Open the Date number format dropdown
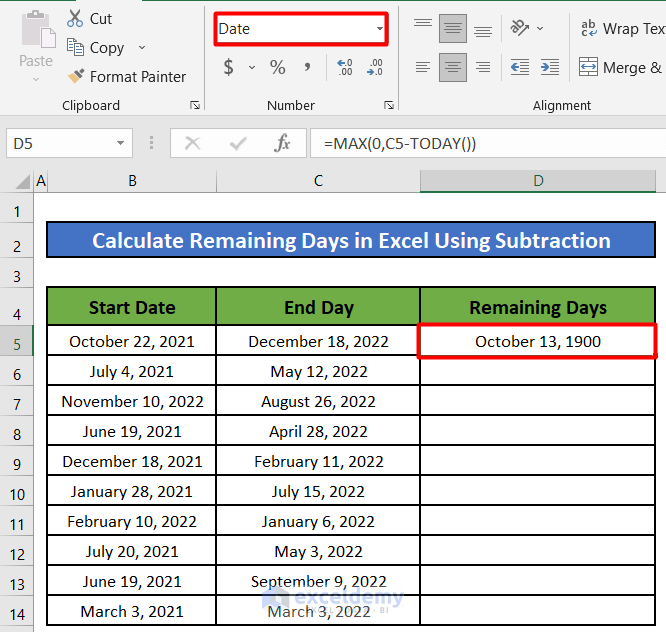666x632 pixels. [380, 29]
